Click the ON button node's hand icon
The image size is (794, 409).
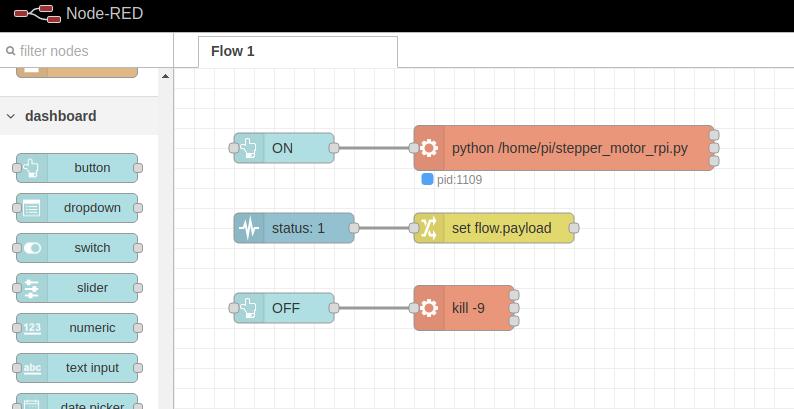coord(249,148)
